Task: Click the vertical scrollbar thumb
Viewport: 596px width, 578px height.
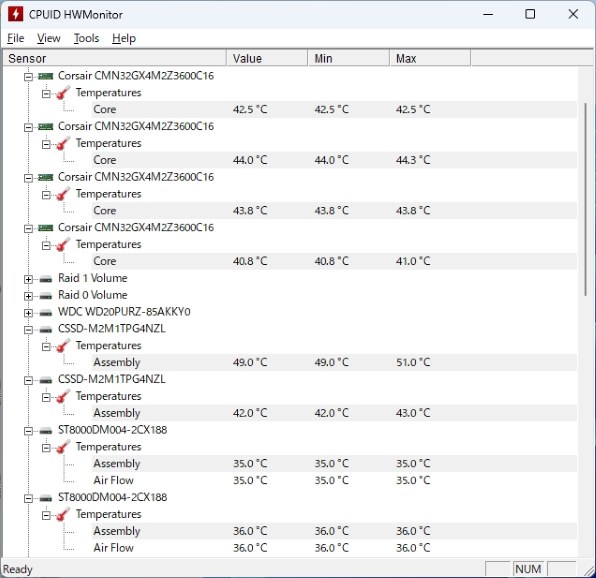Action: [x=586, y=199]
